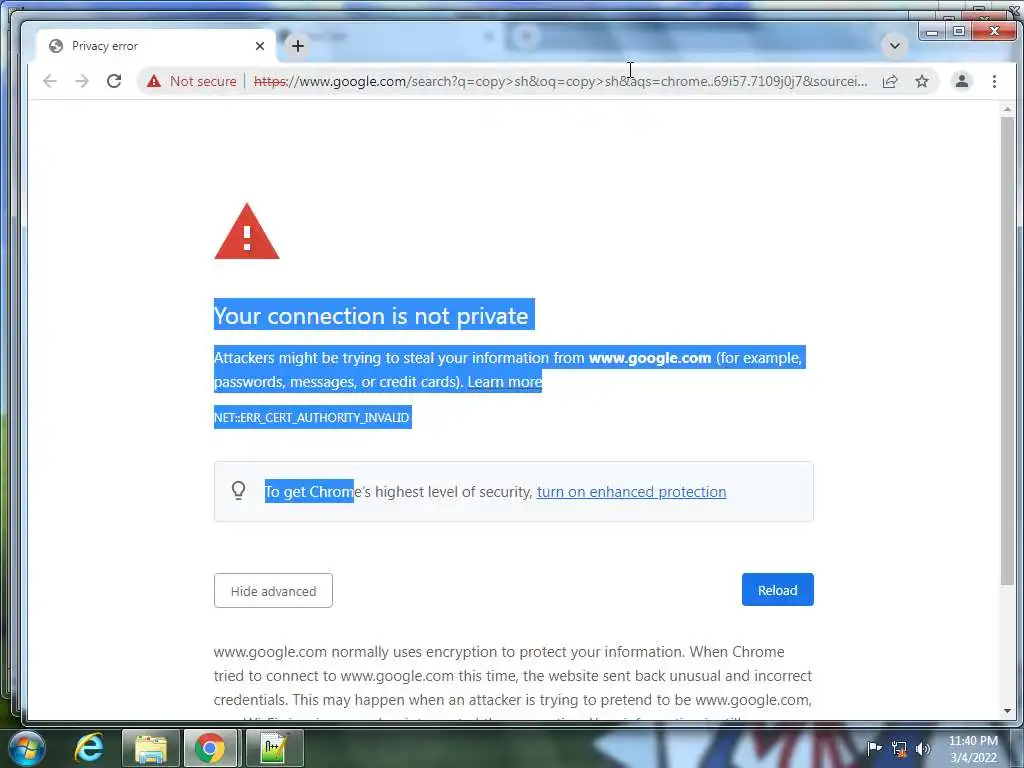Click the Your connection is not private heading

[x=374, y=315]
